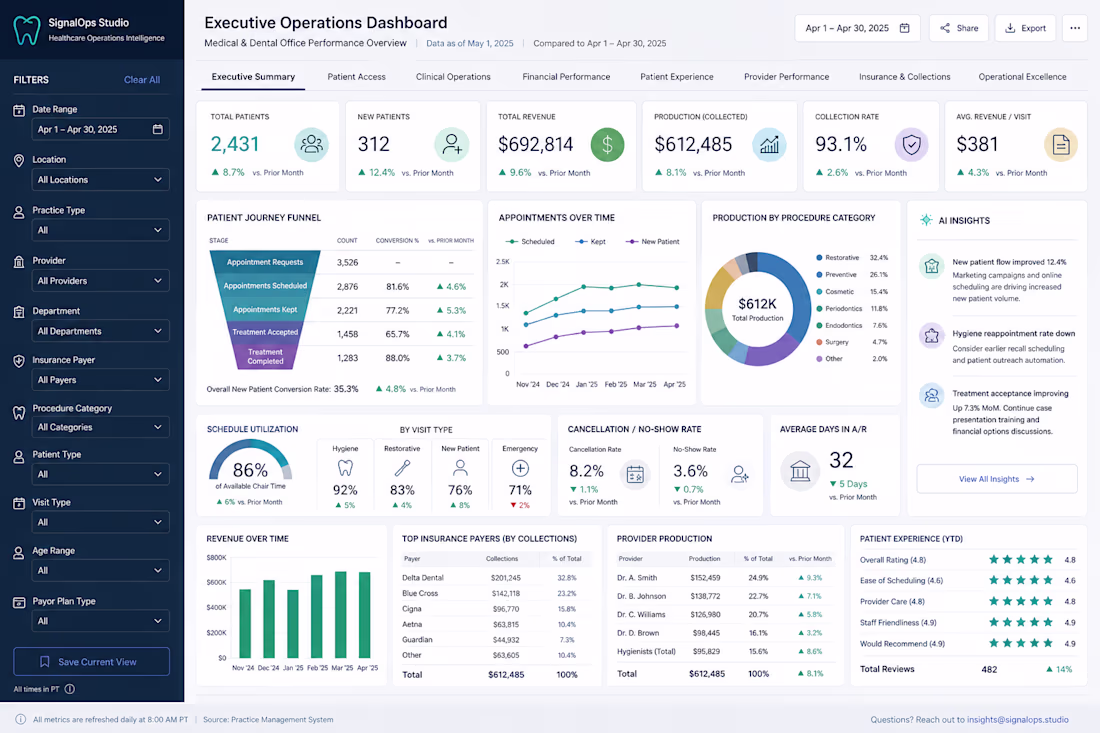Click the Appointment Requests funnel stage
The height and width of the screenshot is (733, 1100).
264,262
